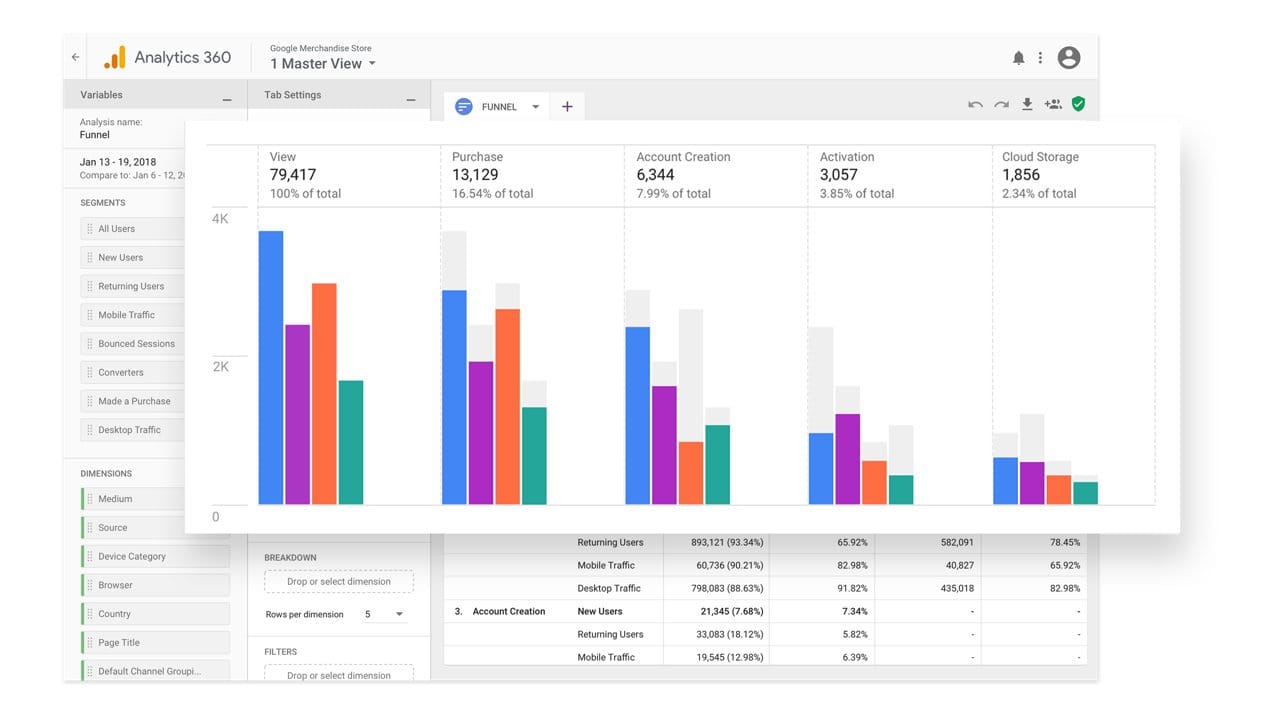Viewport: 1280px width, 720px height.
Task: Click the Filters drop dimension box
Action: point(339,674)
